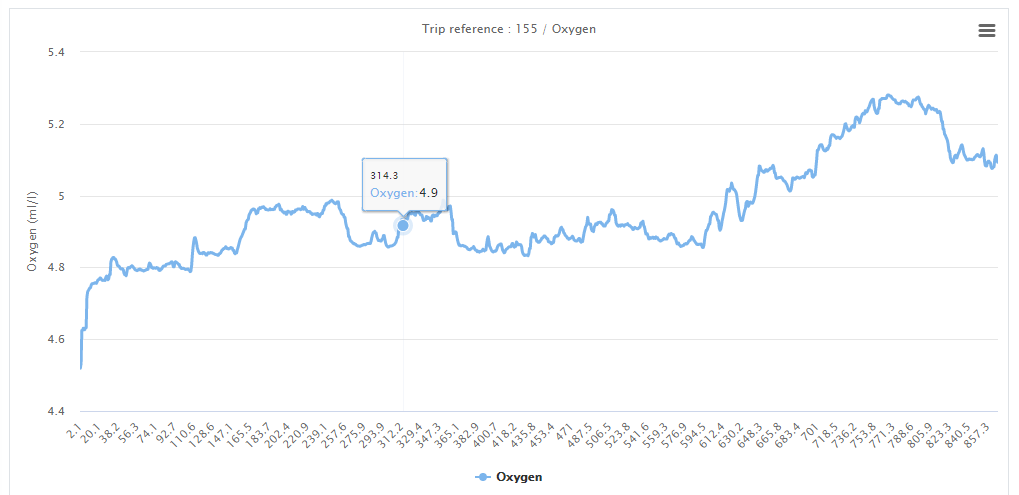Click the 312.2 x-axis tick label

coord(391,435)
